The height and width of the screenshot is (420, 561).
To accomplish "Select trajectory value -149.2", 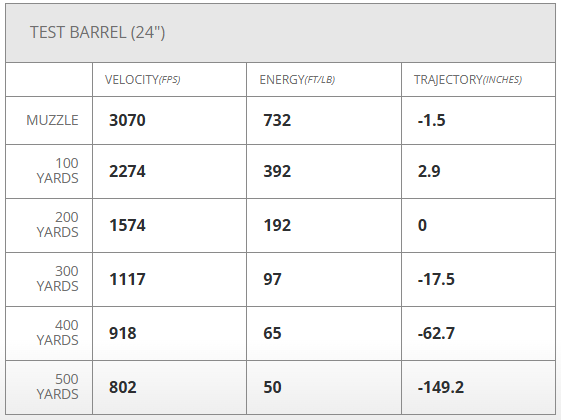I will 441,387.
